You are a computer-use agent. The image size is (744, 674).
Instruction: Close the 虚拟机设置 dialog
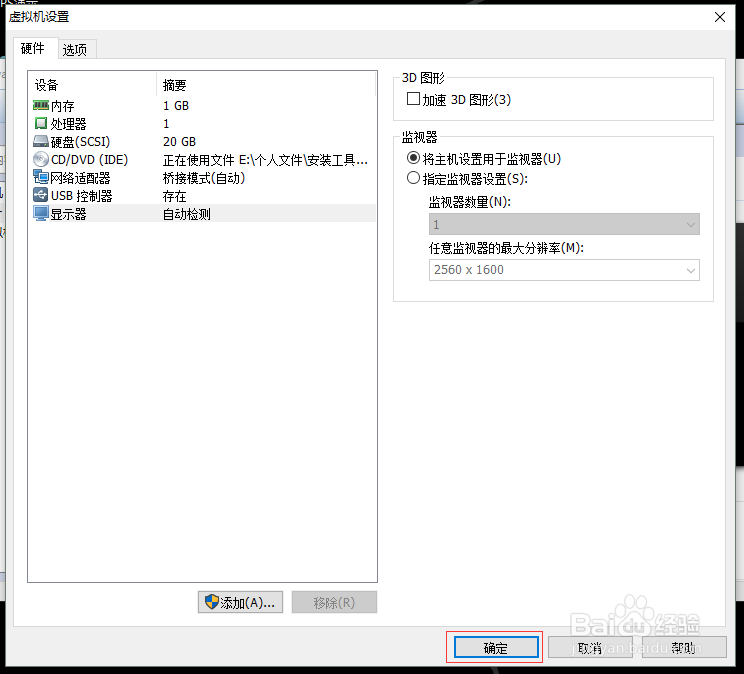tap(720, 17)
